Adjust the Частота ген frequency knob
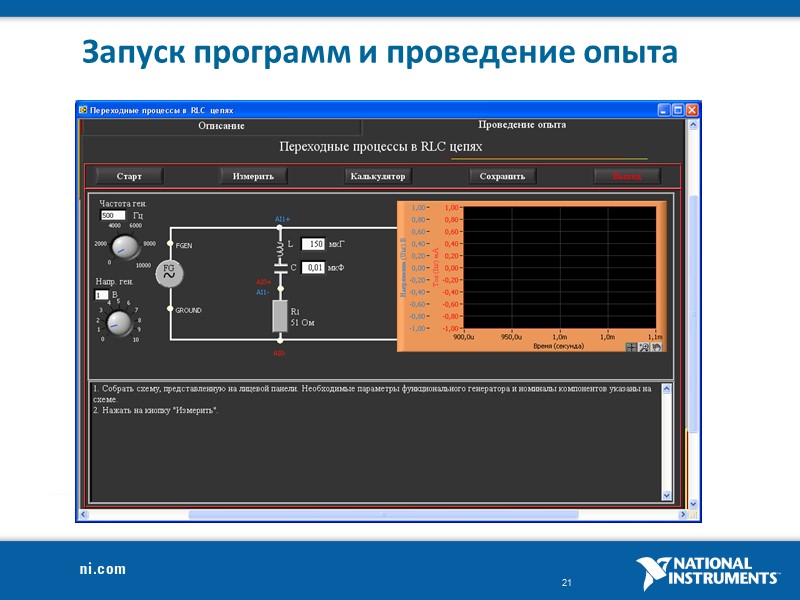 124,250
